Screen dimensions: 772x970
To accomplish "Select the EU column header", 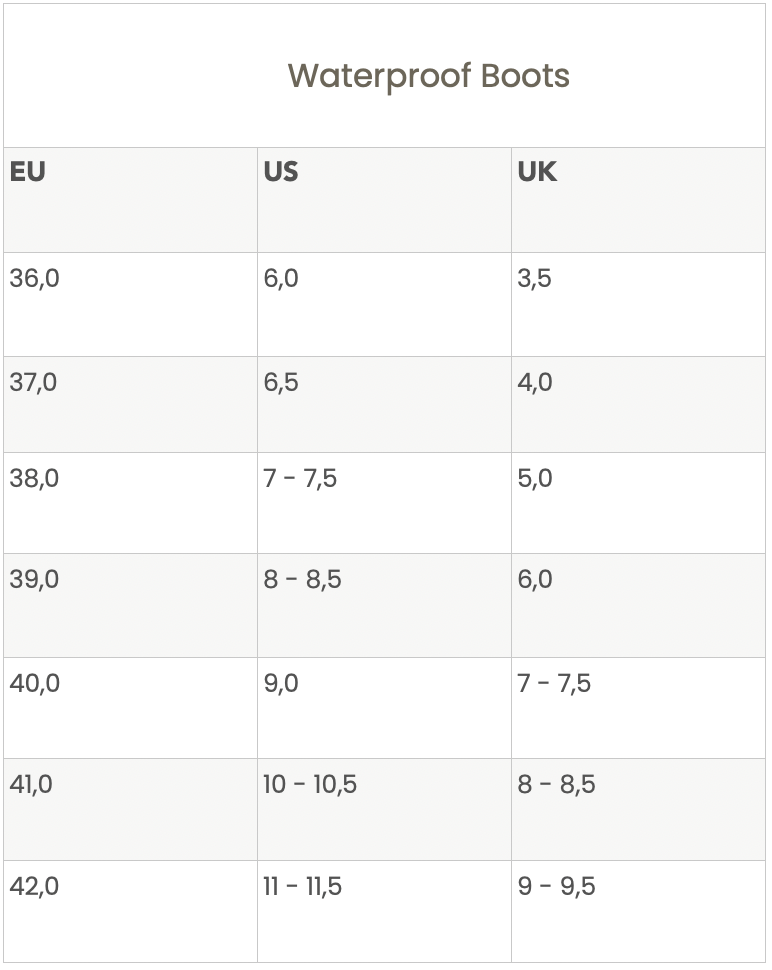I will 28,172.
